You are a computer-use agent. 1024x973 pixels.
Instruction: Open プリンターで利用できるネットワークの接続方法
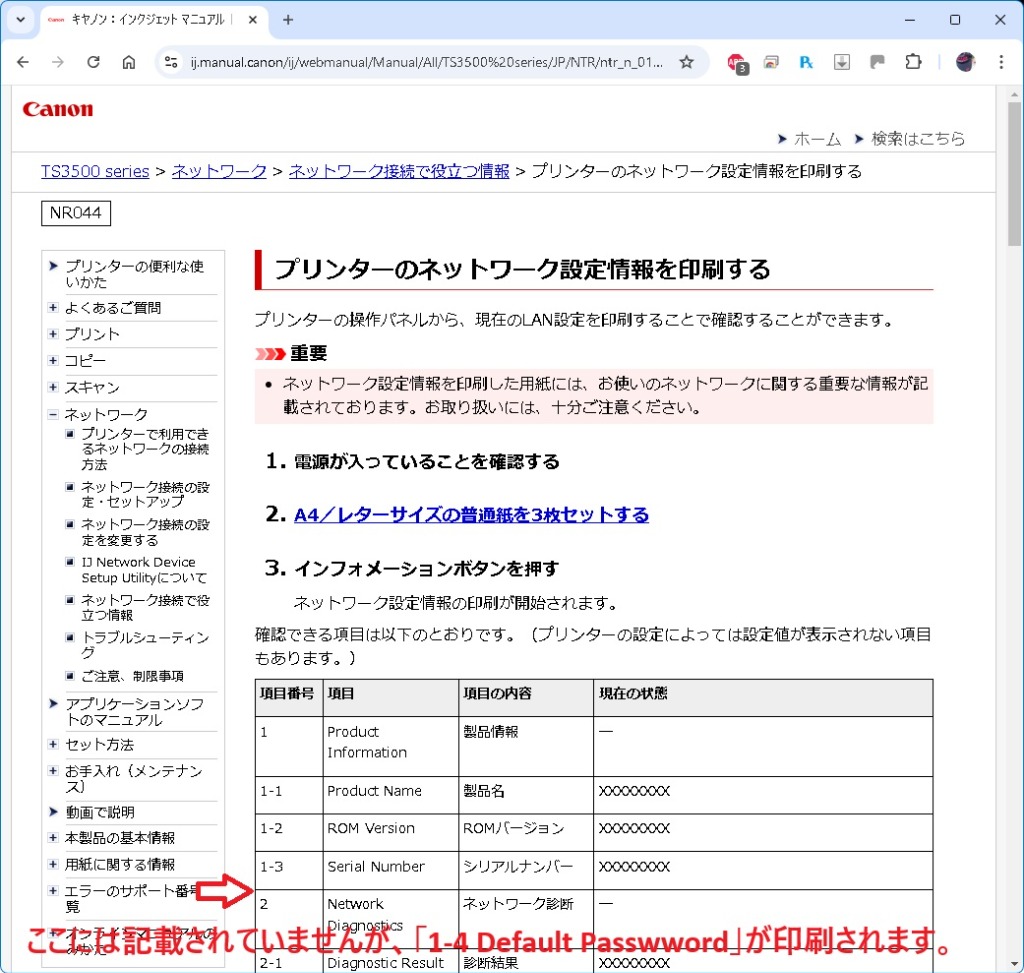[x=145, y=449]
